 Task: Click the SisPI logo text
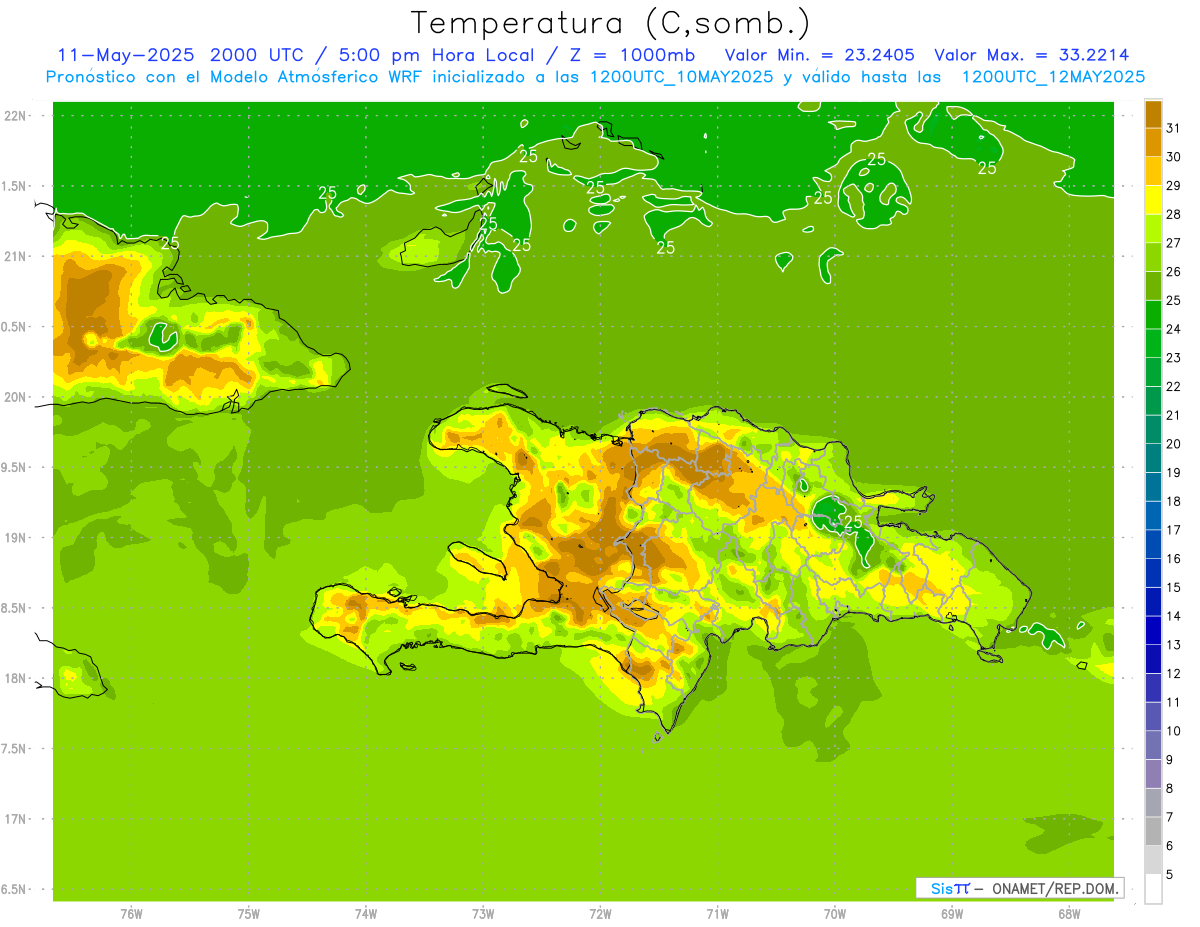coord(950,888)
